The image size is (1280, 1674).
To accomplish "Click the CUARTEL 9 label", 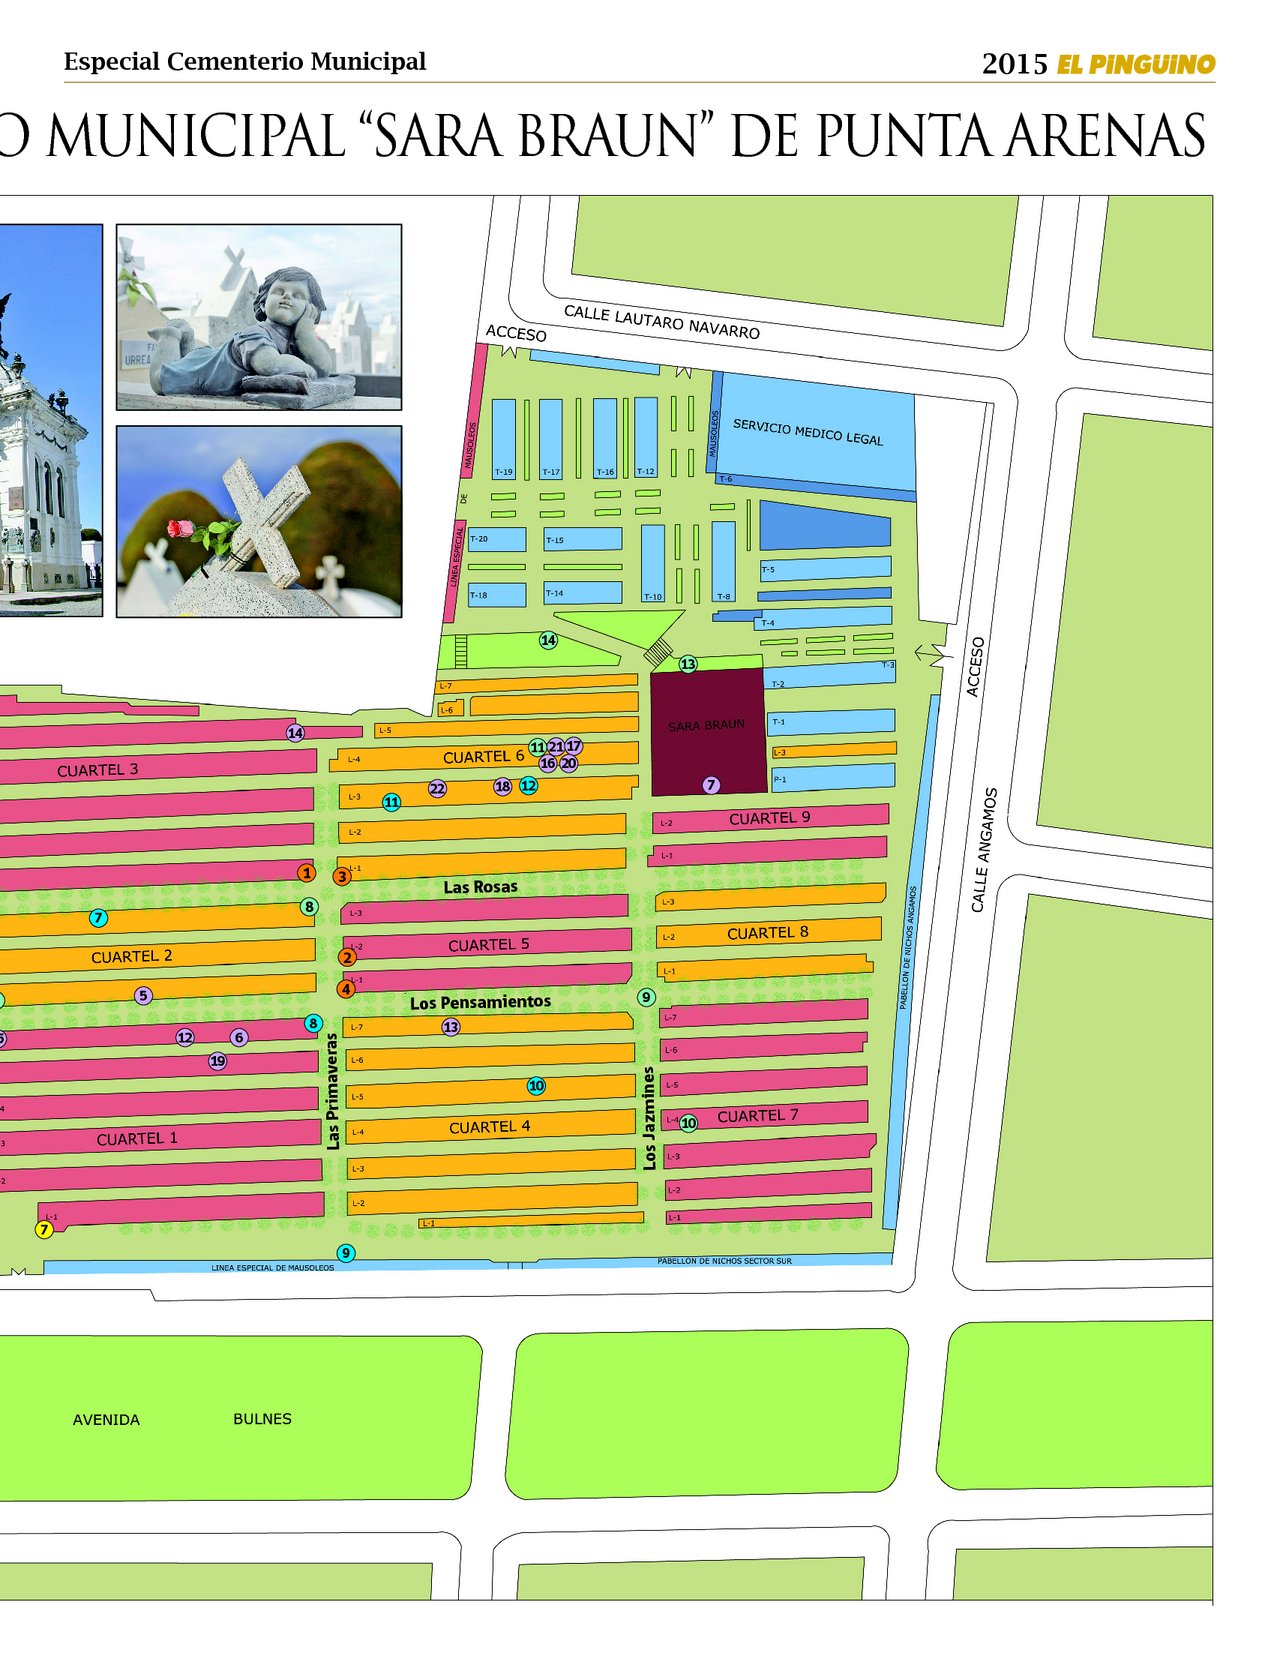I will click(770, 818).
